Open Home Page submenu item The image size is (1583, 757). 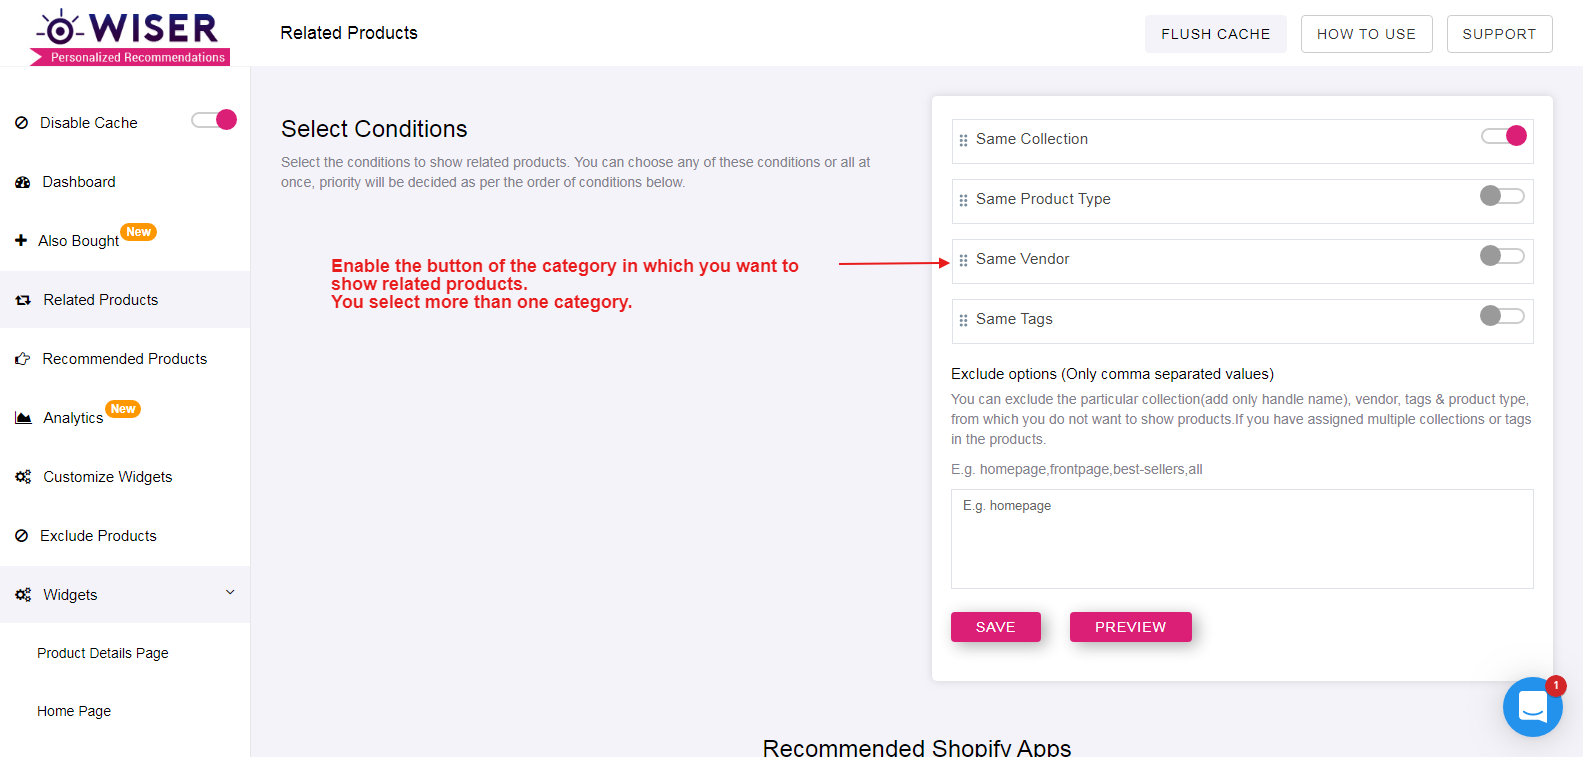[x=74, y=711]
